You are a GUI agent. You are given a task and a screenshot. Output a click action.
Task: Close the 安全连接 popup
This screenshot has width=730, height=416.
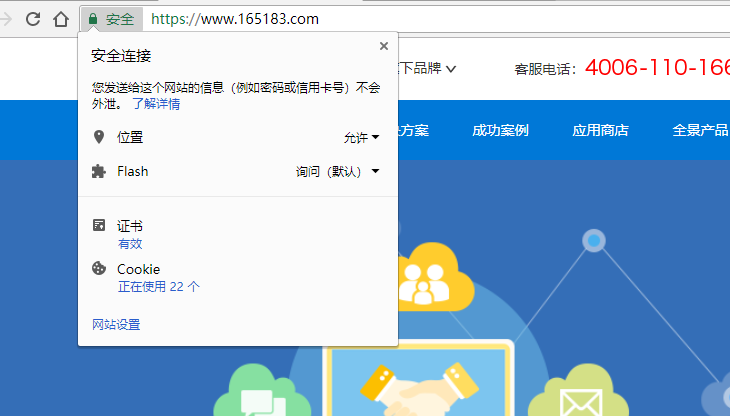click(384, 46)
